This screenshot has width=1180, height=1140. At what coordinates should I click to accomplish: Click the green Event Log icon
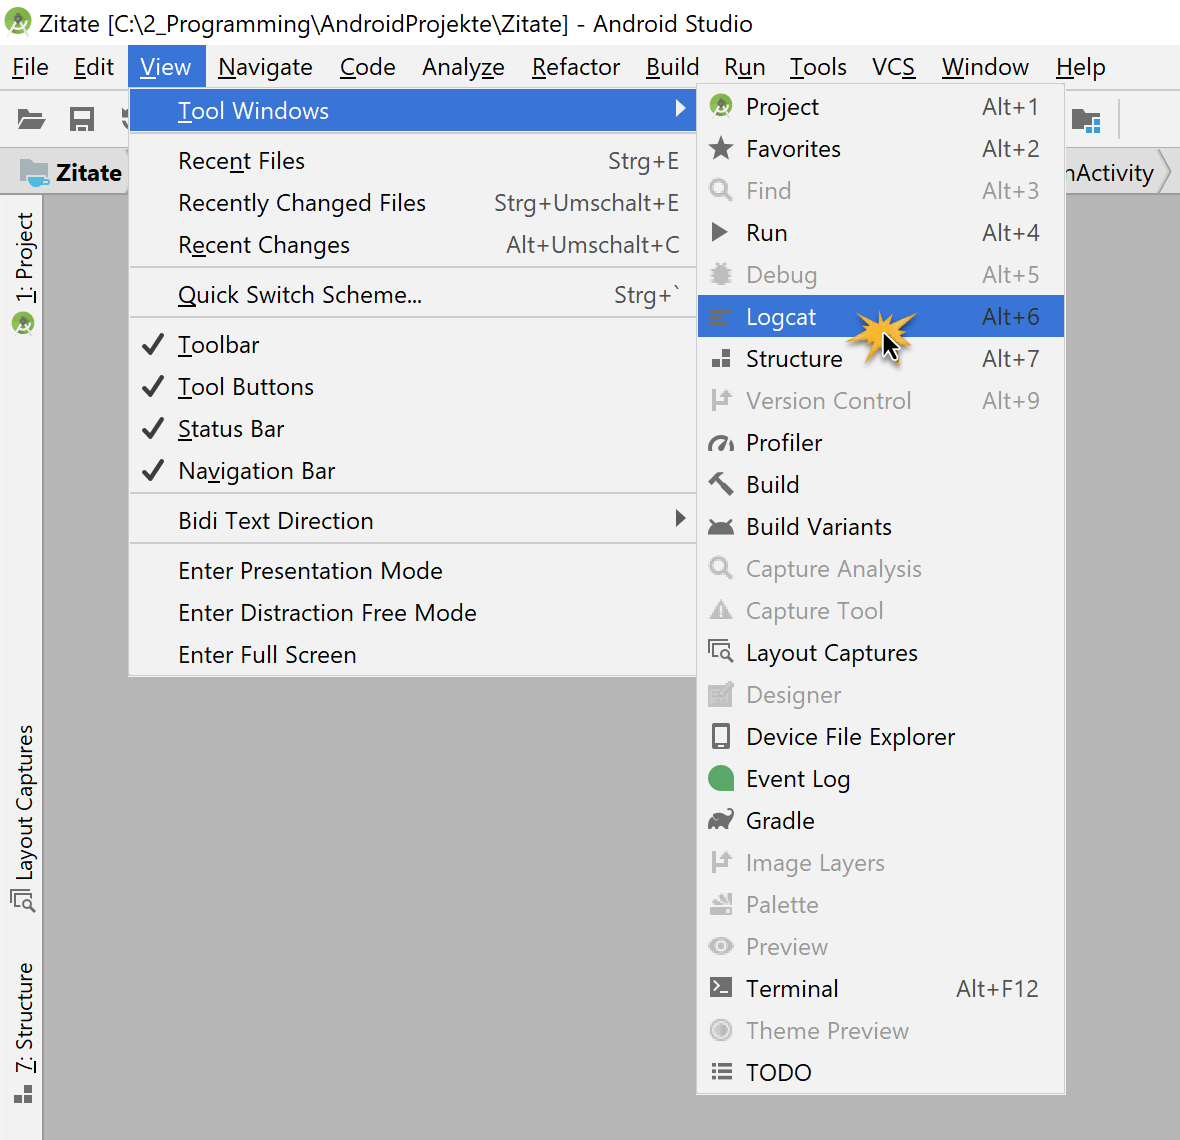tap(721, 778)
